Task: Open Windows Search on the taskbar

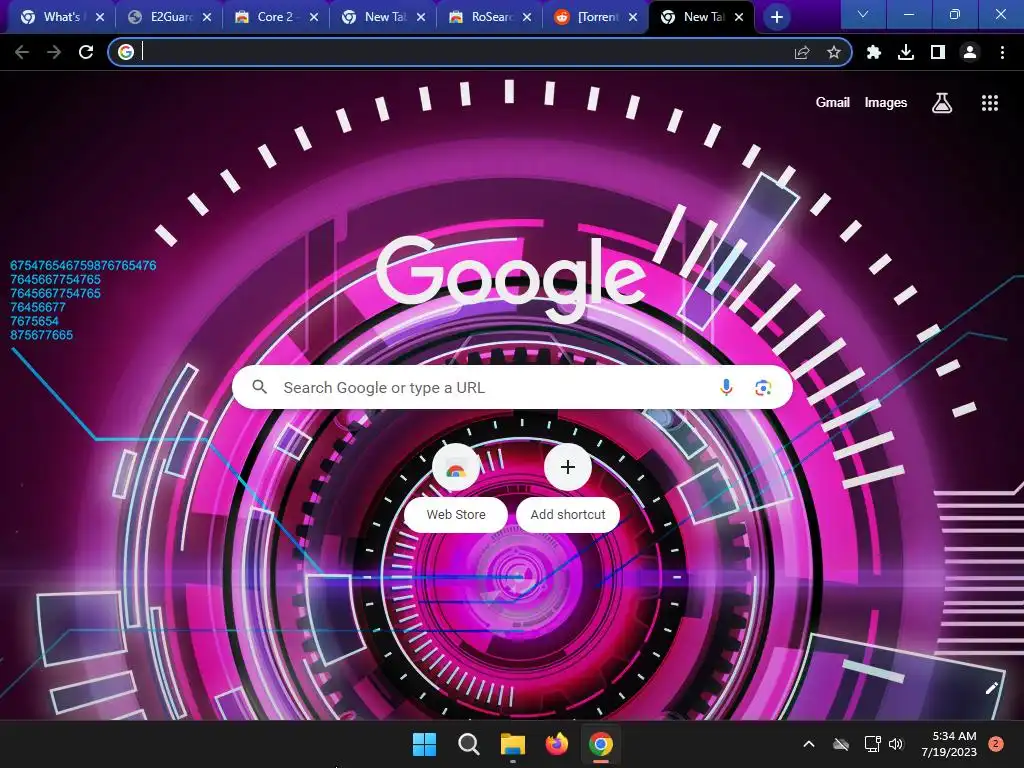Action: tap(468, 744)
